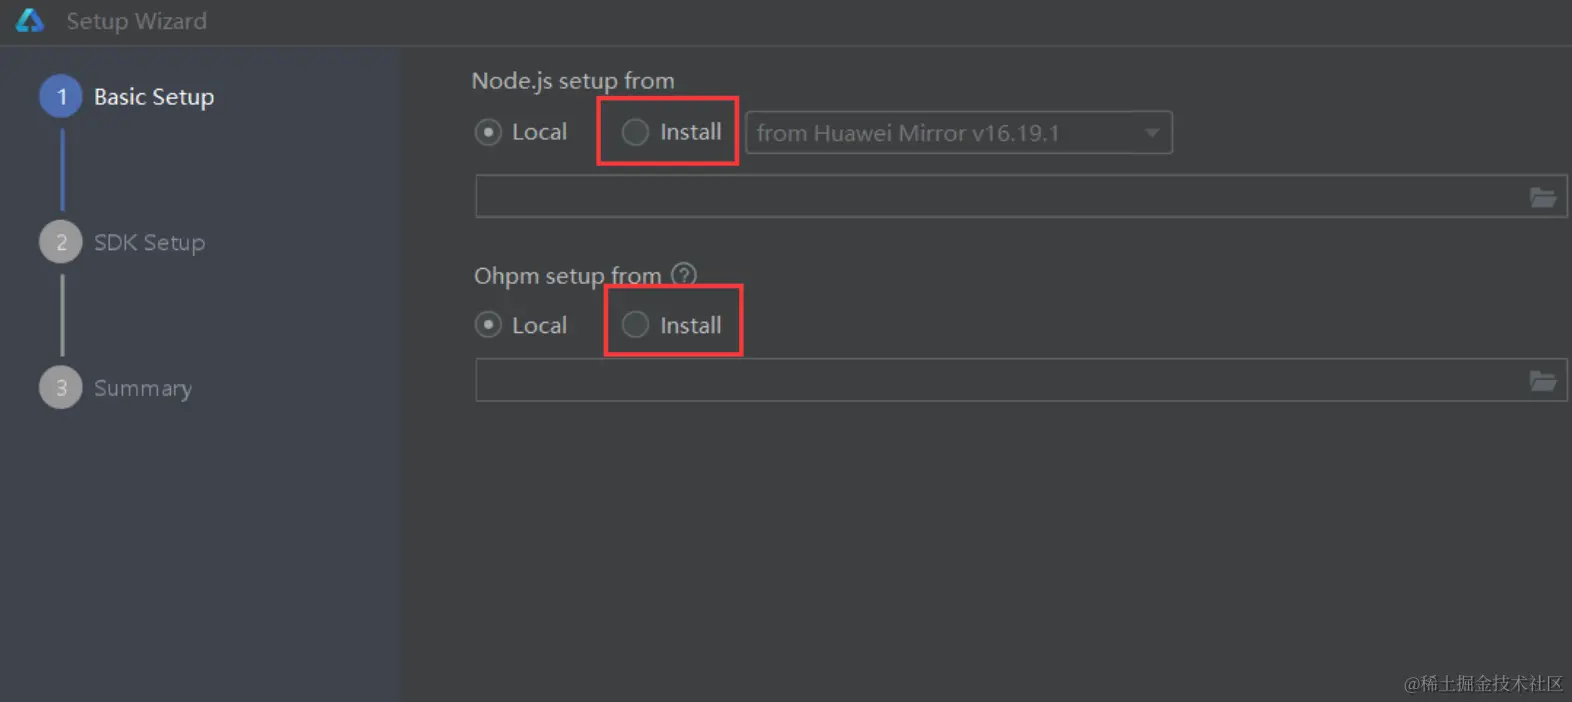Viewport: 1572px width, 702px height.
Task: Go to Basic Setup step
Action: (154, 97)
